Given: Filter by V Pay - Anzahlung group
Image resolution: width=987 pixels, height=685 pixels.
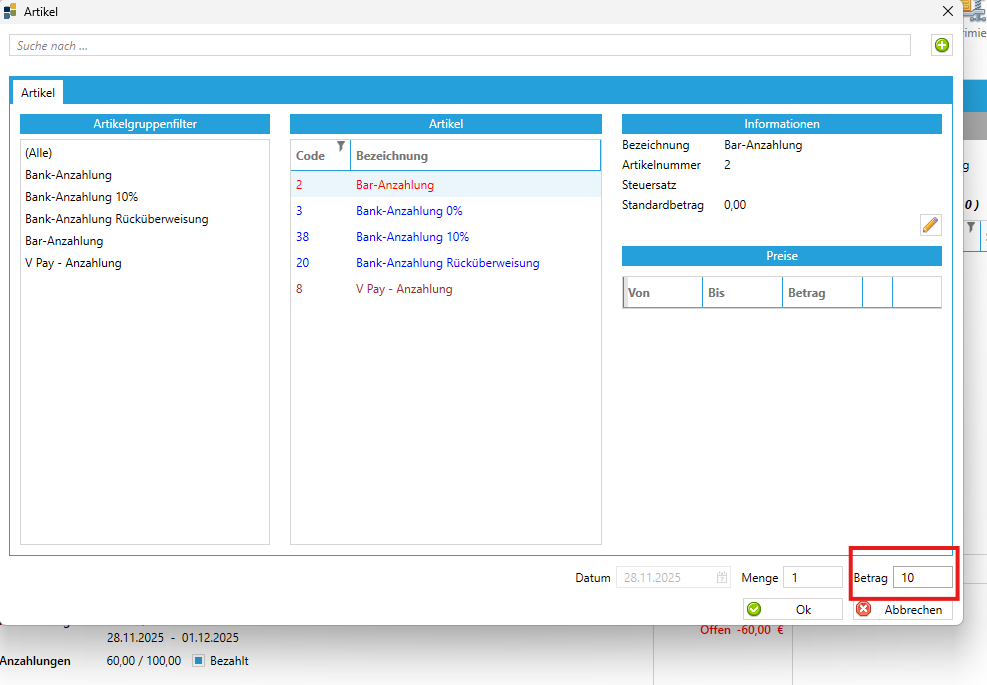Looking at the screenshot, I should pos(73,263).
